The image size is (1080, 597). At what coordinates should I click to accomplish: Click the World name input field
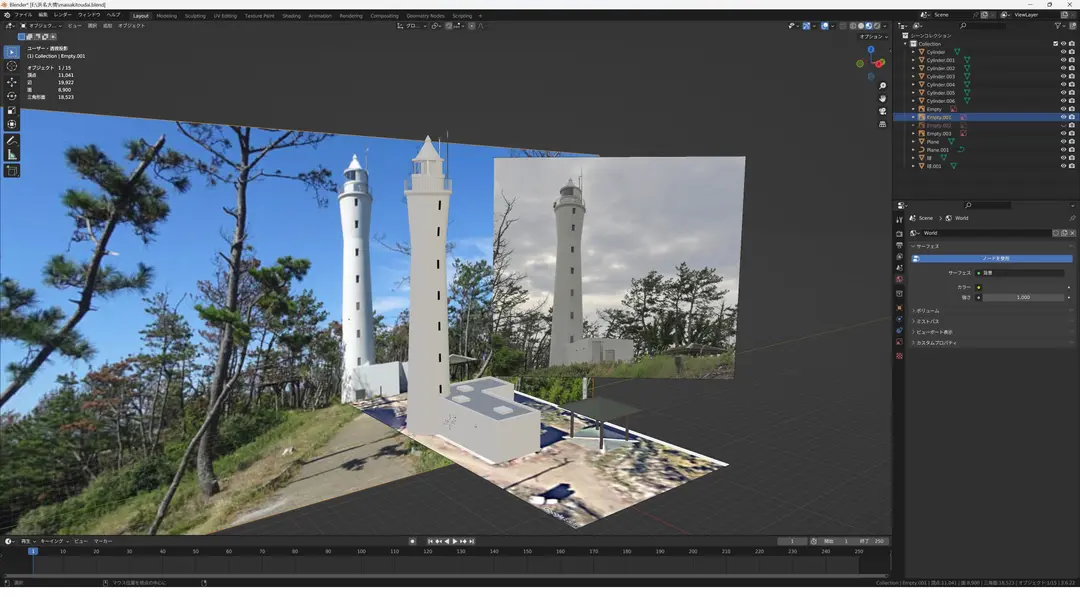pos(986,233)
